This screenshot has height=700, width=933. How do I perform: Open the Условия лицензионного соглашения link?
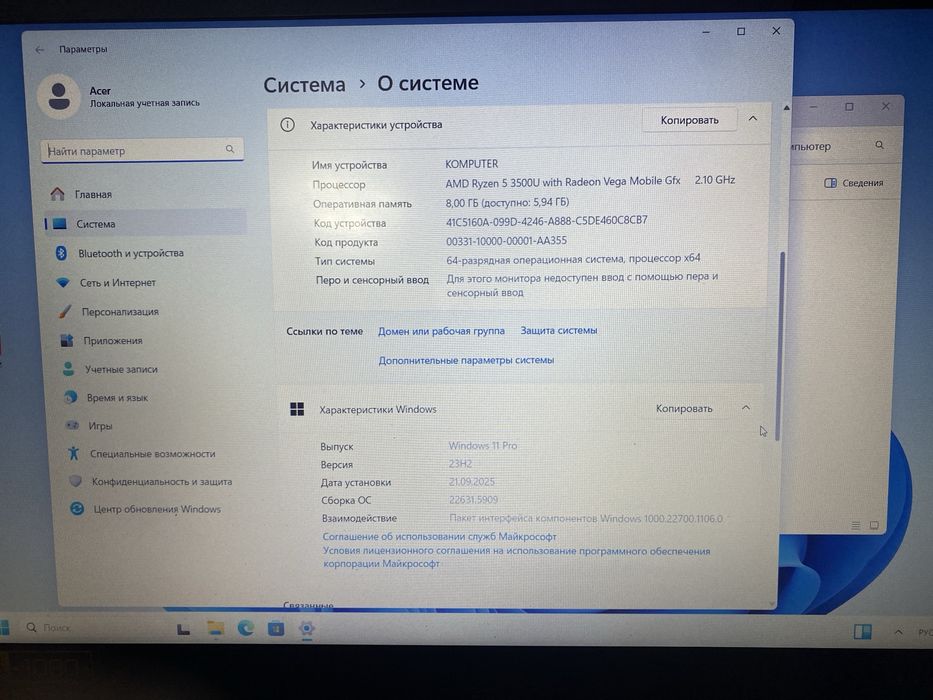(x=516, y=557)
